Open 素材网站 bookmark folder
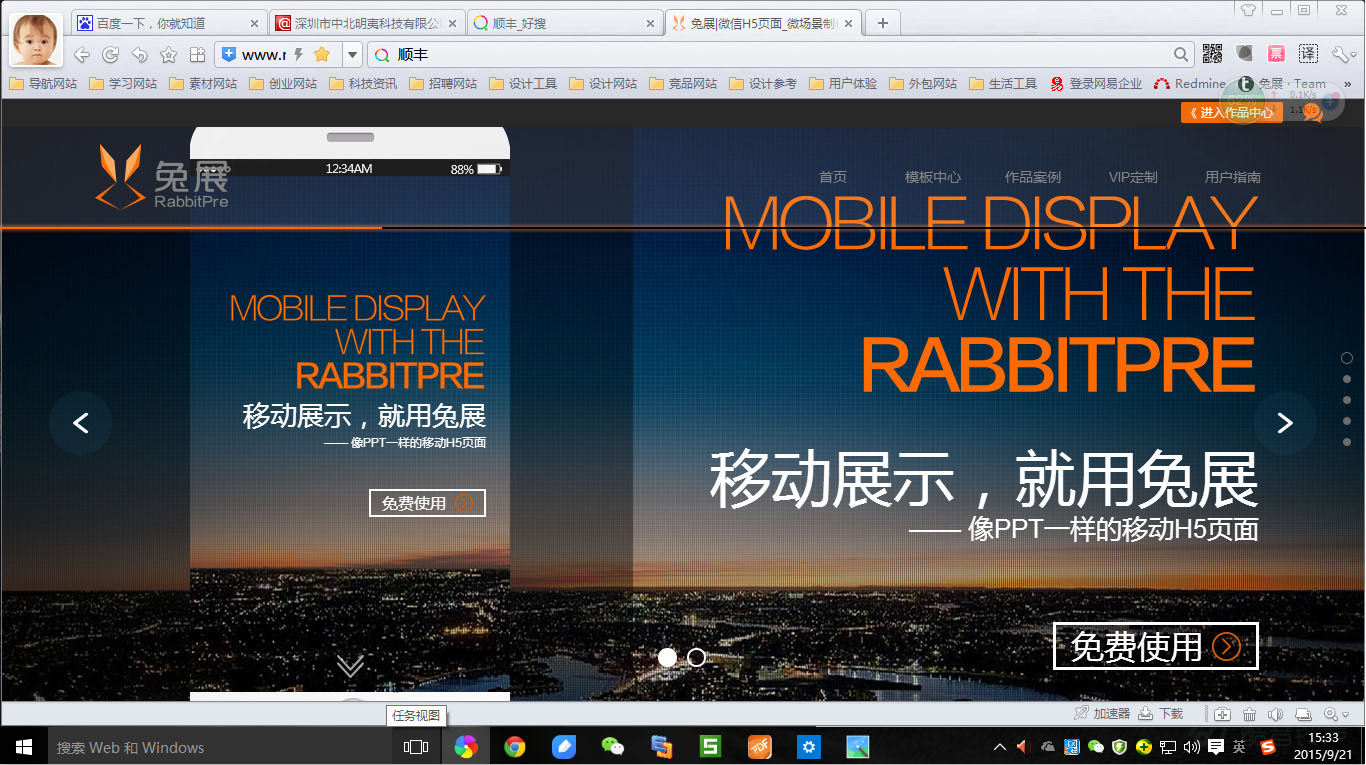Image resolution: width=1366 pixels, height=765 pixels. click(203, 84)
